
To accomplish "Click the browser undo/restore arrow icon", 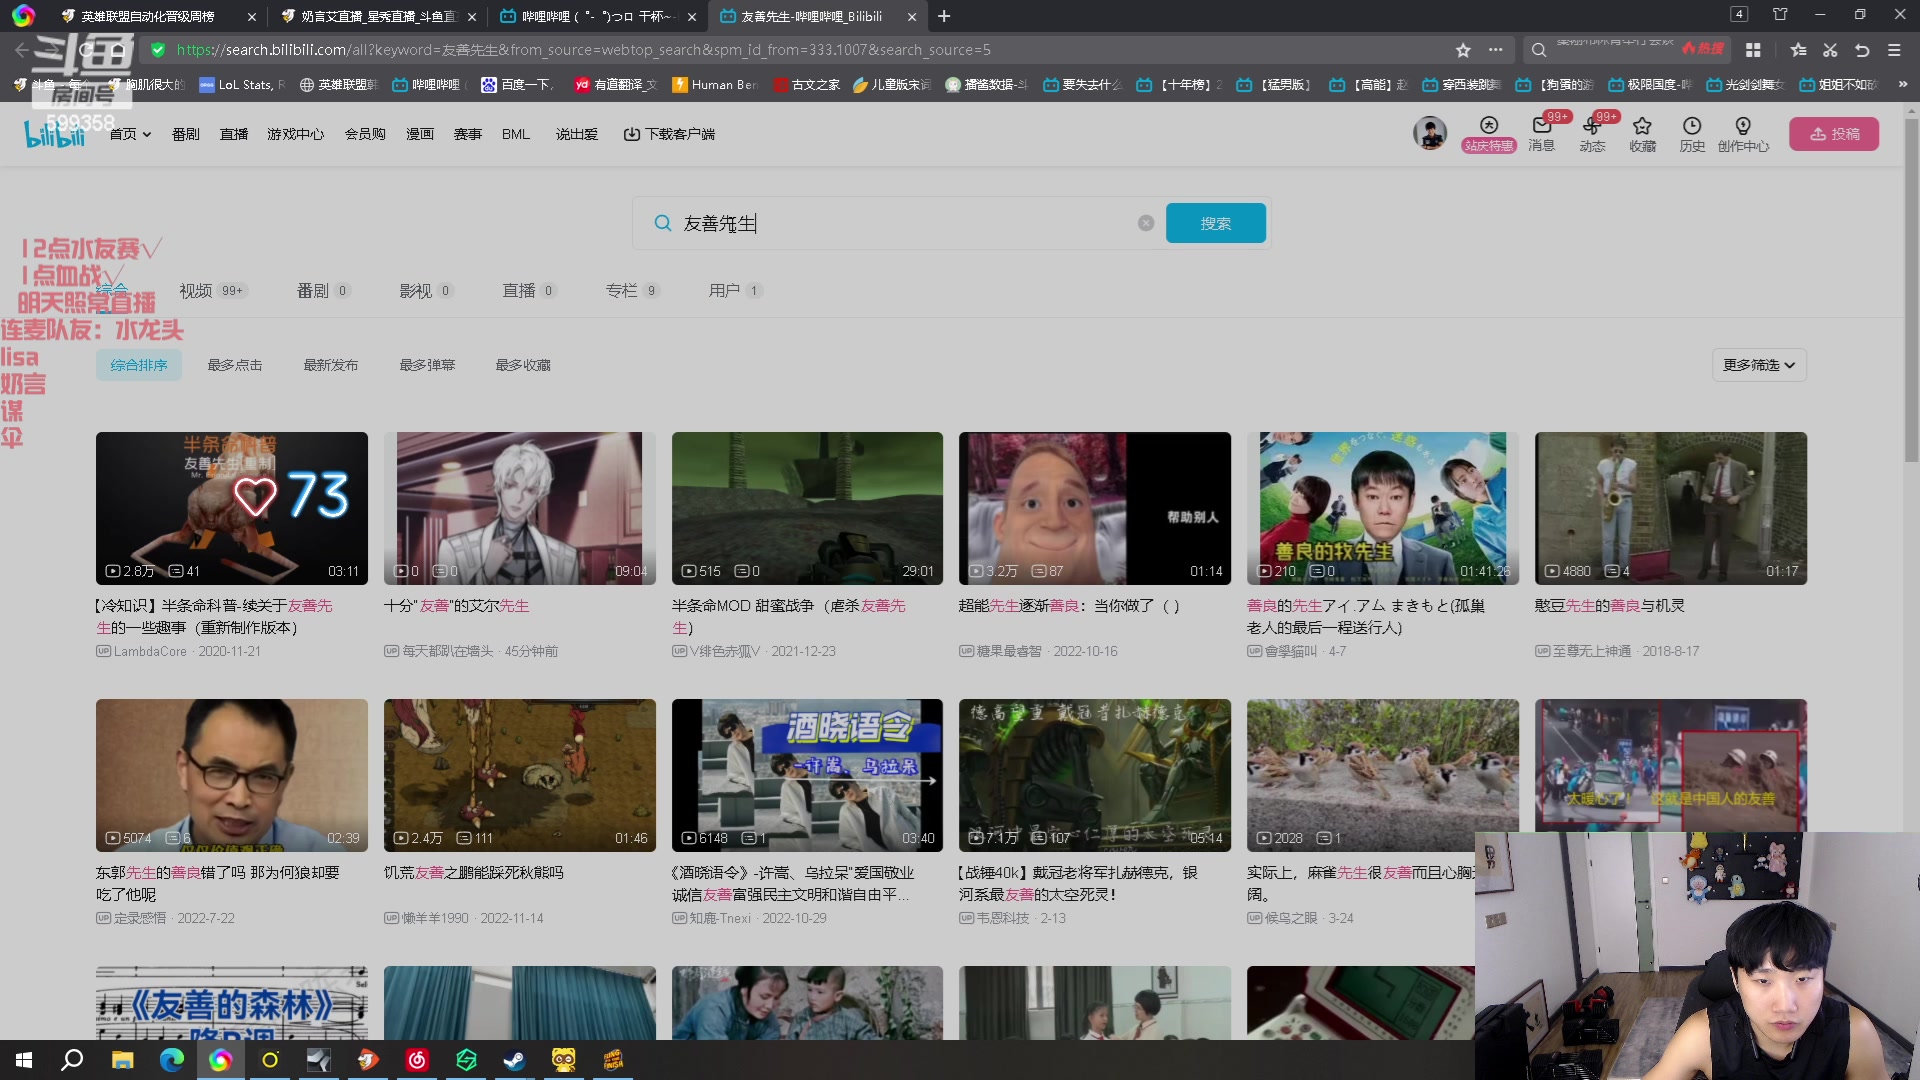I will point(1862,49).
